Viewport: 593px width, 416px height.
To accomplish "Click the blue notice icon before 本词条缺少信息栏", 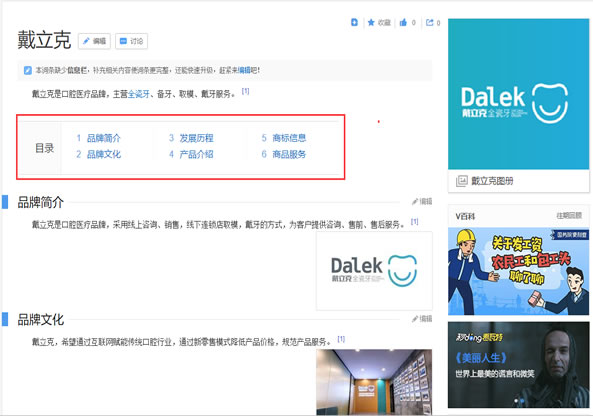I will click(x=28, y=70).
